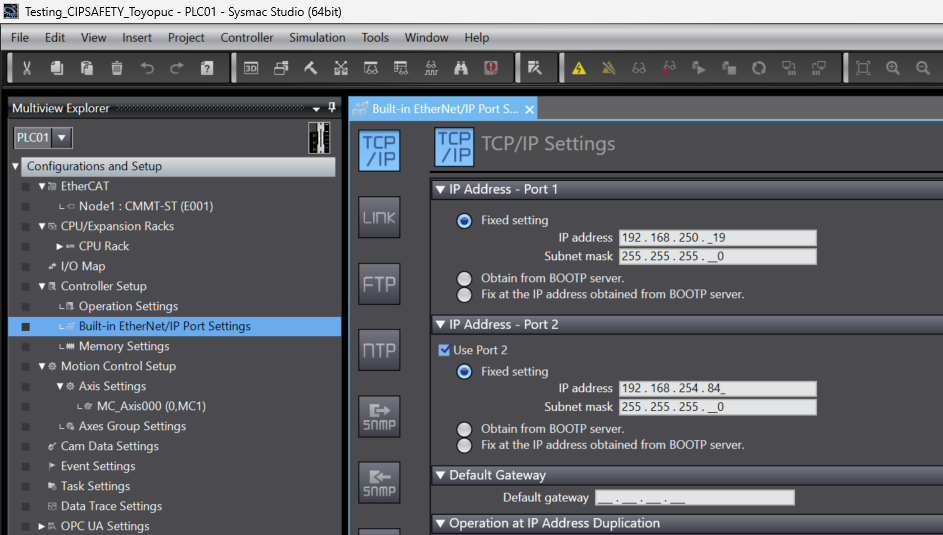Viewport: 943px width, 535px height.
Task: Click the red alert troubleshooting icon
Action: [x=491, y=68]
